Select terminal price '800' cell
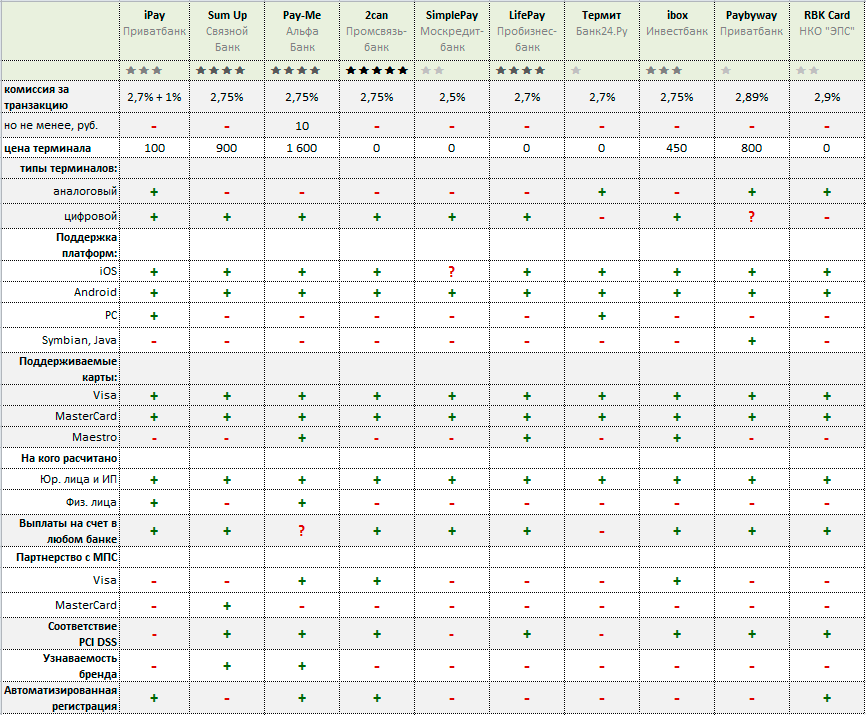The width and height of the screenshot is (866, 715). tap(751, 148)
